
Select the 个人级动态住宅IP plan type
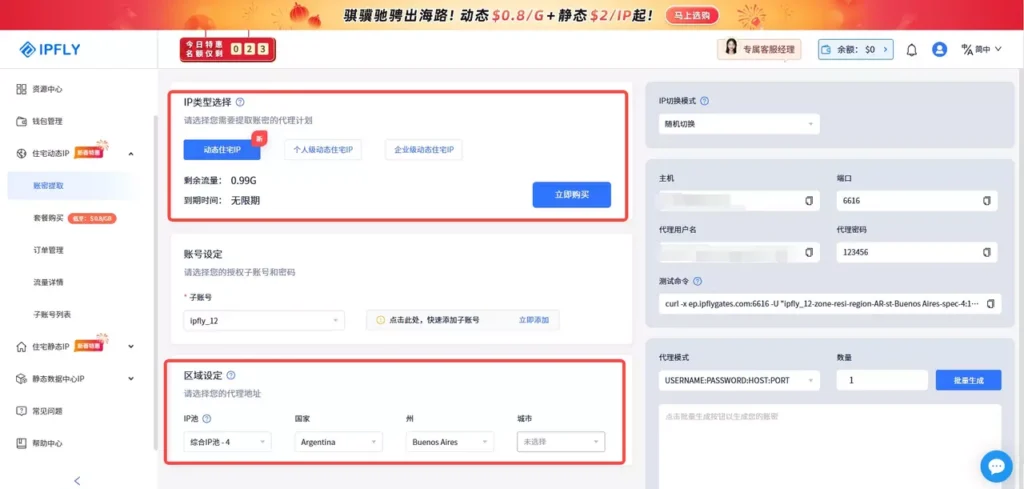pyautogui.click(x=323, y=150)
